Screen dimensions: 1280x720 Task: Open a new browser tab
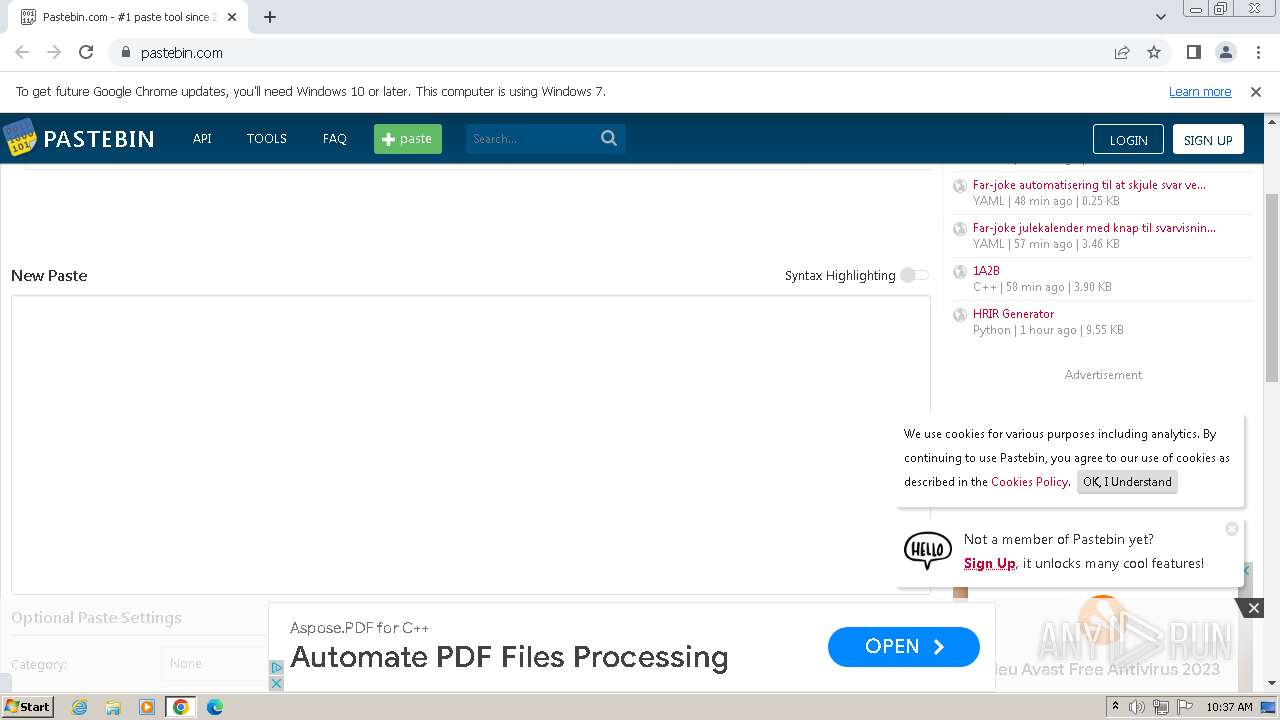click(270, 17)
